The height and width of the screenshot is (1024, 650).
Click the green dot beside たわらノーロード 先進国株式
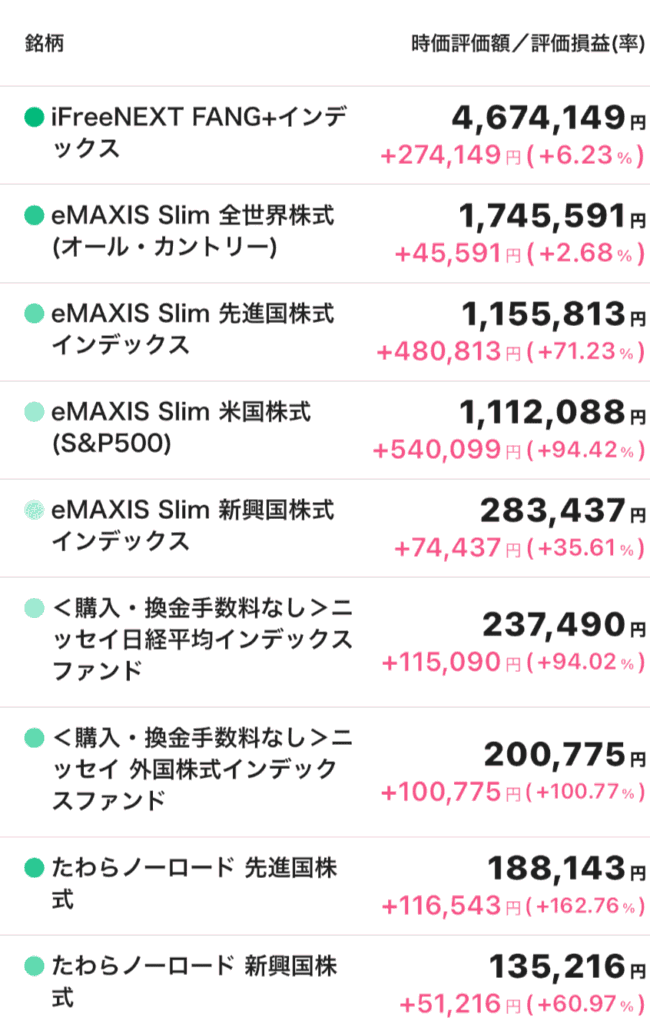click(34, 868)
